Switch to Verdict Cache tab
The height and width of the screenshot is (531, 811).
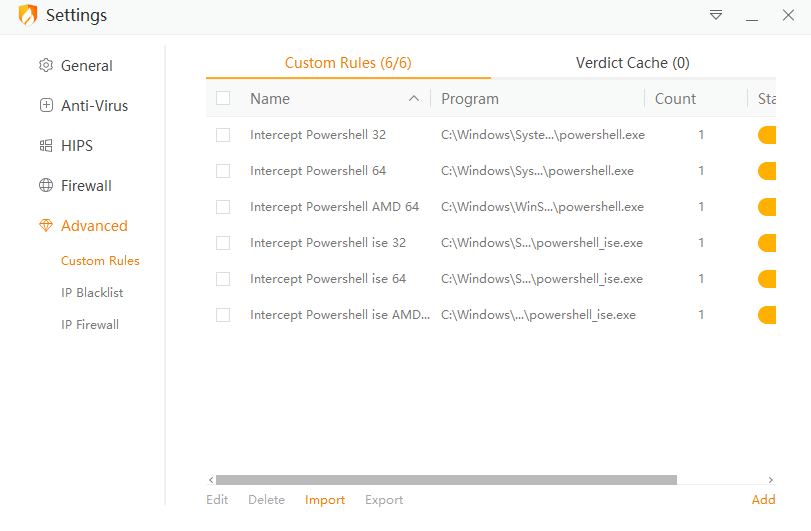632,63
